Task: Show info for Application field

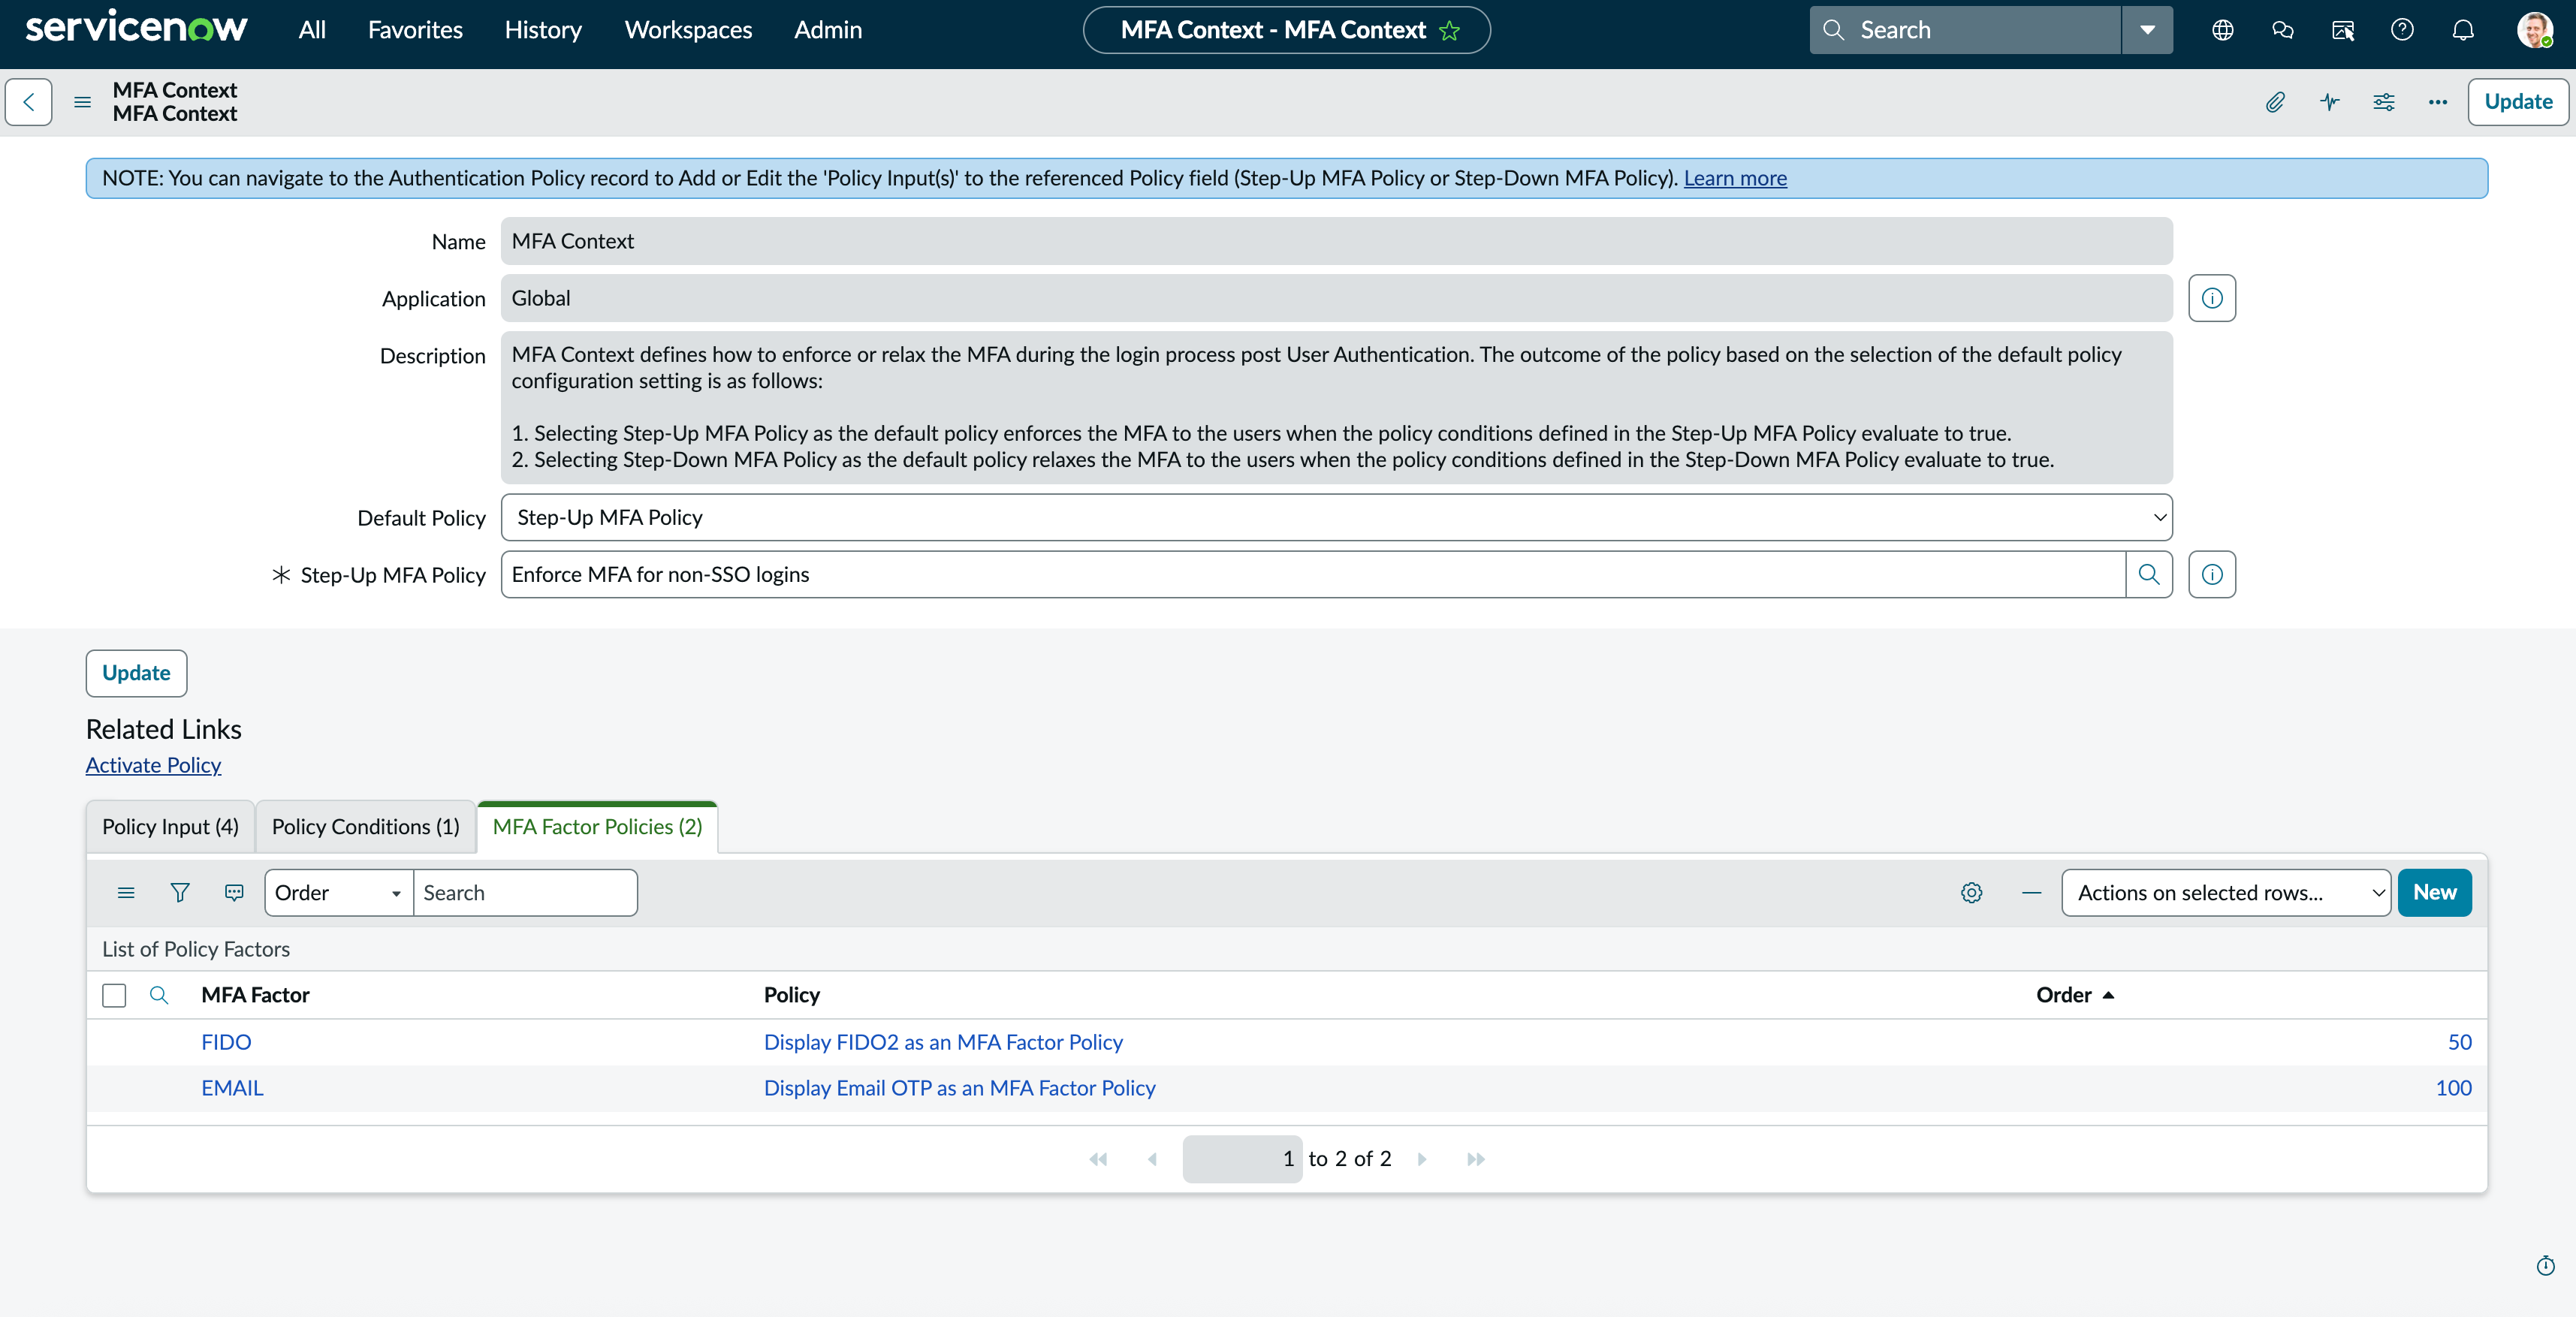Action: click(x=2212, y=298)
